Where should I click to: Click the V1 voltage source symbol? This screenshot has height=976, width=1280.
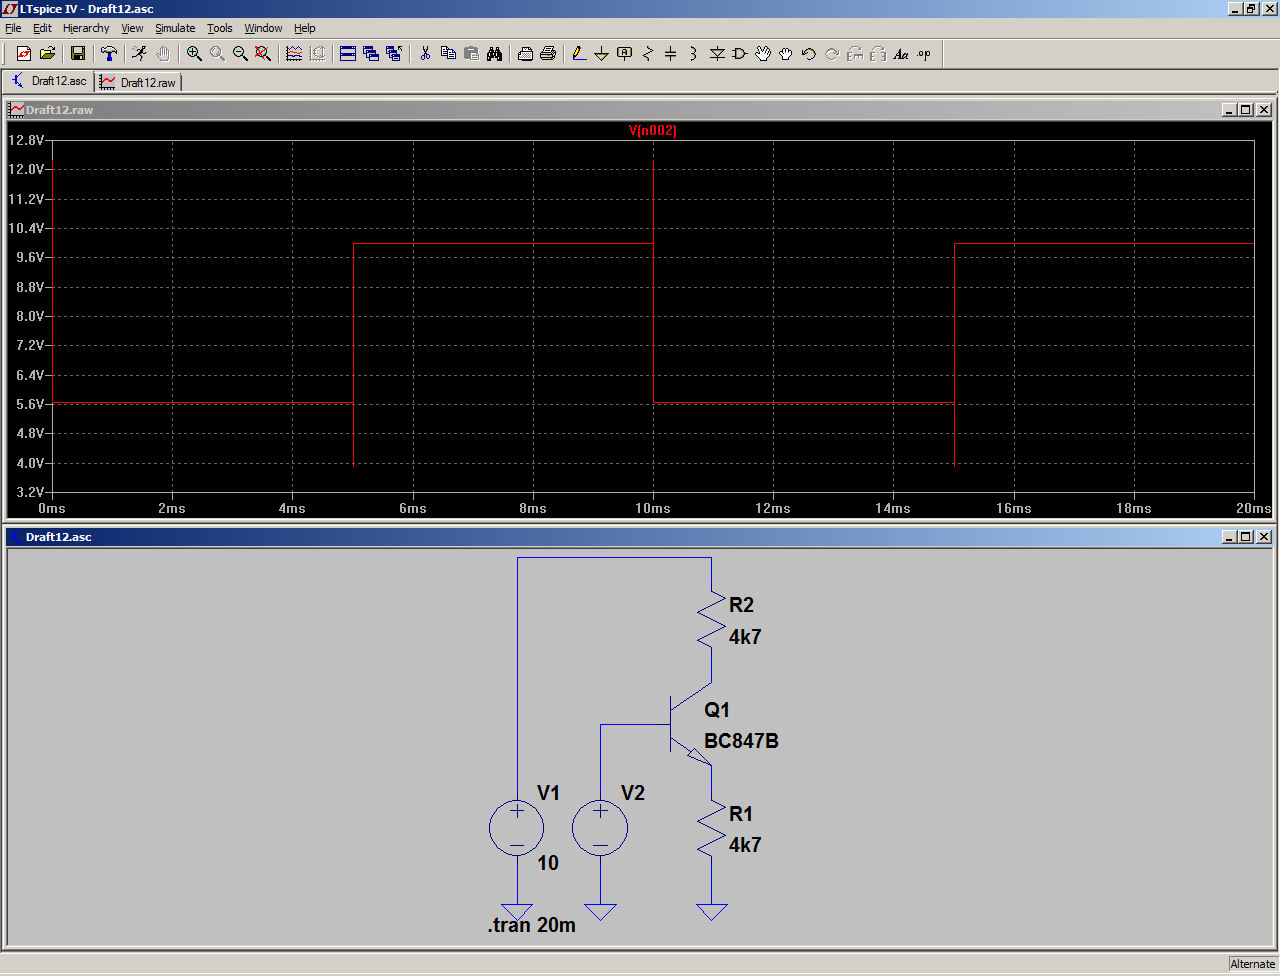pos(516,829)
